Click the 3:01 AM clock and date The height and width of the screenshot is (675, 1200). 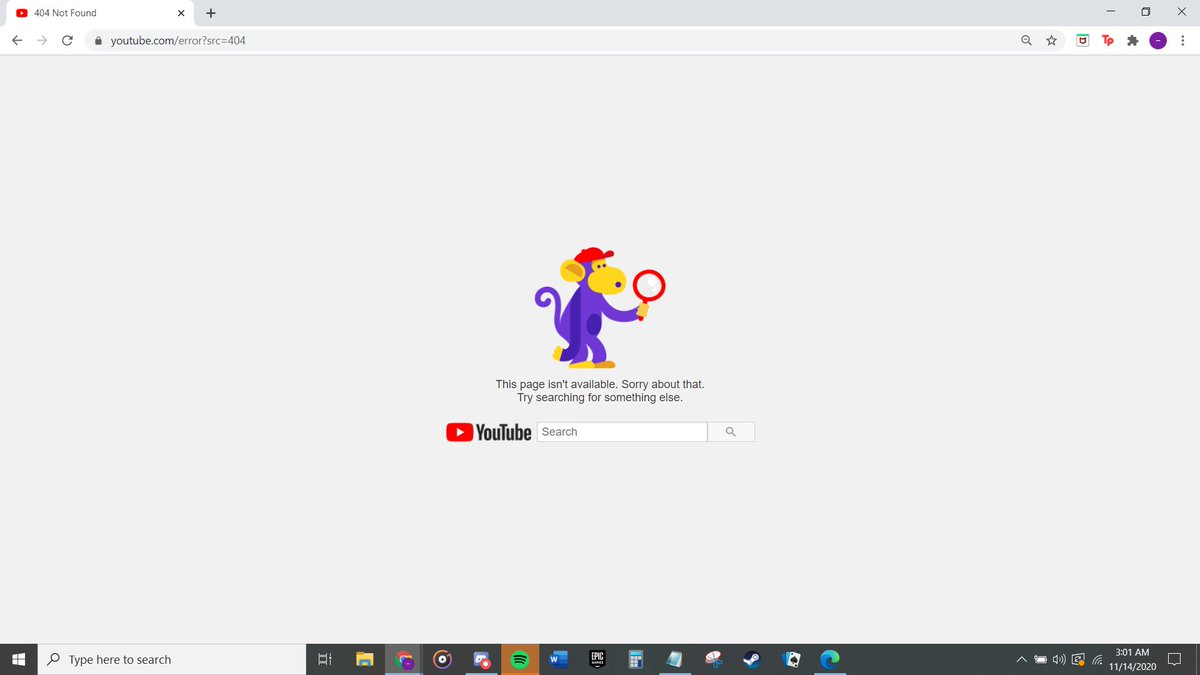click(1132, 659)
